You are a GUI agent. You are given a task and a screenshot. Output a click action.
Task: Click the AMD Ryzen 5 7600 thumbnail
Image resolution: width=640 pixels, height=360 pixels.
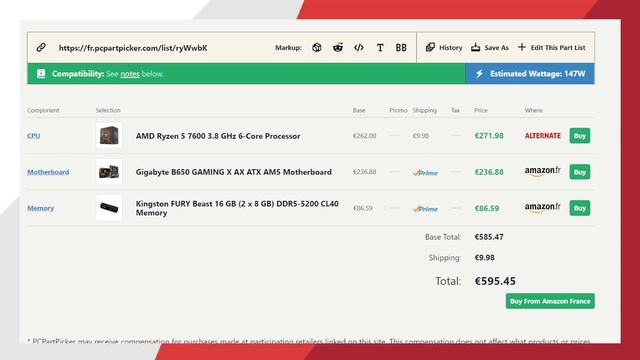[109, 136]
